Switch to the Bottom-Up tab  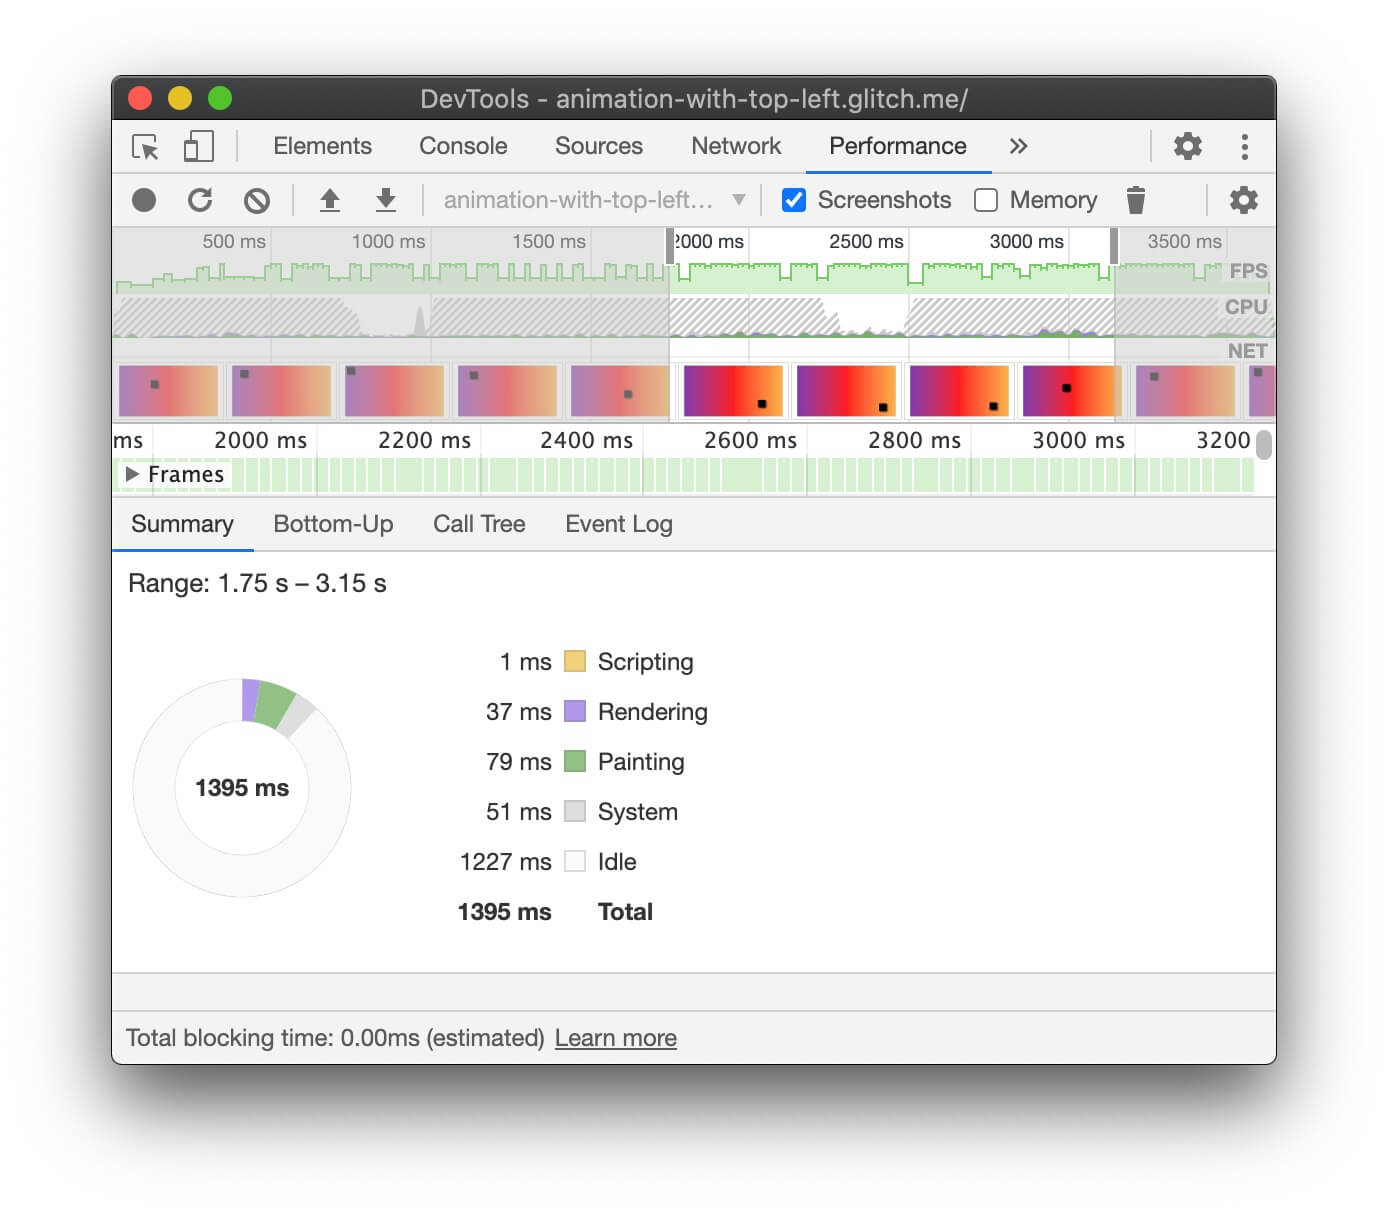(333, 524)
